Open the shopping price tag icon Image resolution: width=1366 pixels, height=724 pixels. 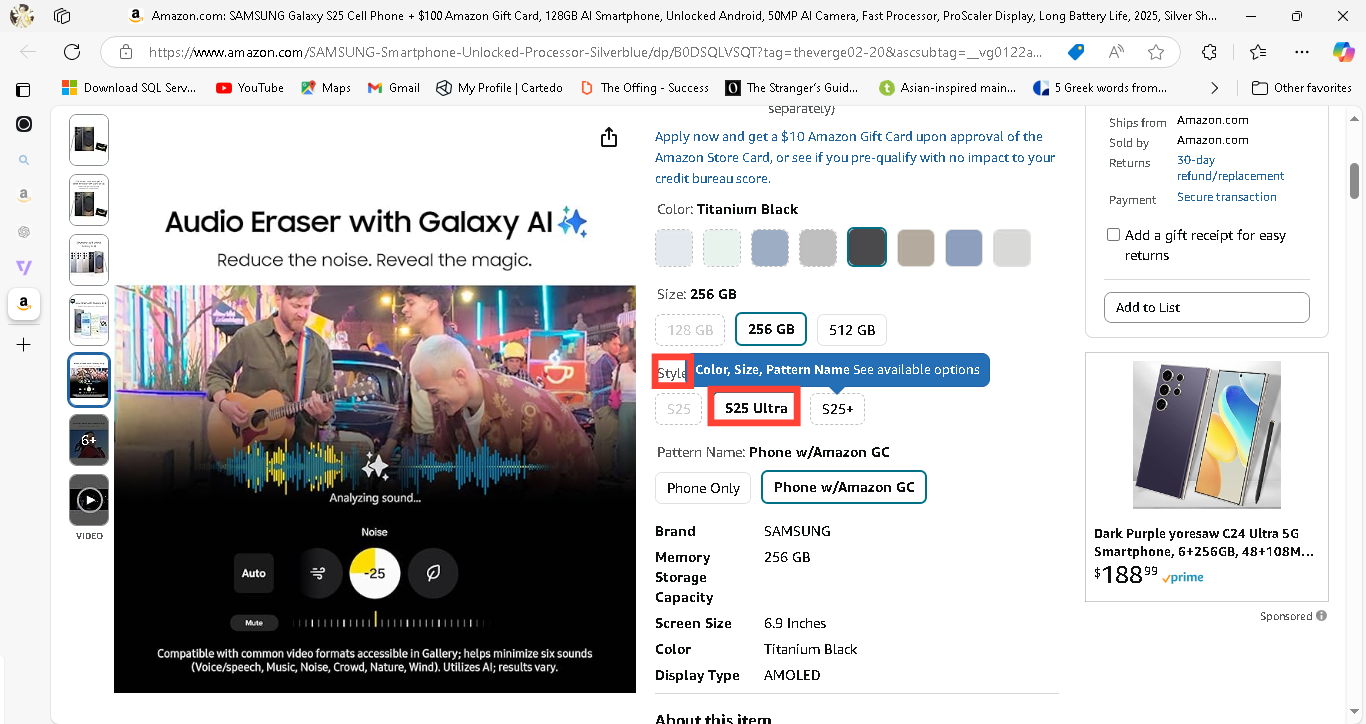click(1076, 52)
